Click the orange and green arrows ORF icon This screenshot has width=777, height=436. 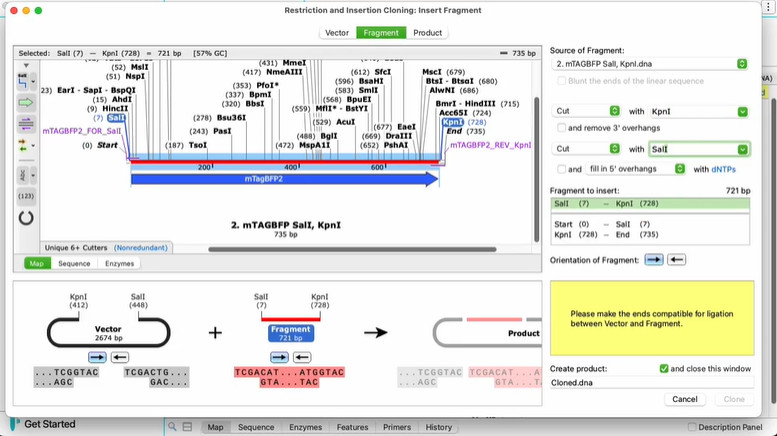point(23,145)
